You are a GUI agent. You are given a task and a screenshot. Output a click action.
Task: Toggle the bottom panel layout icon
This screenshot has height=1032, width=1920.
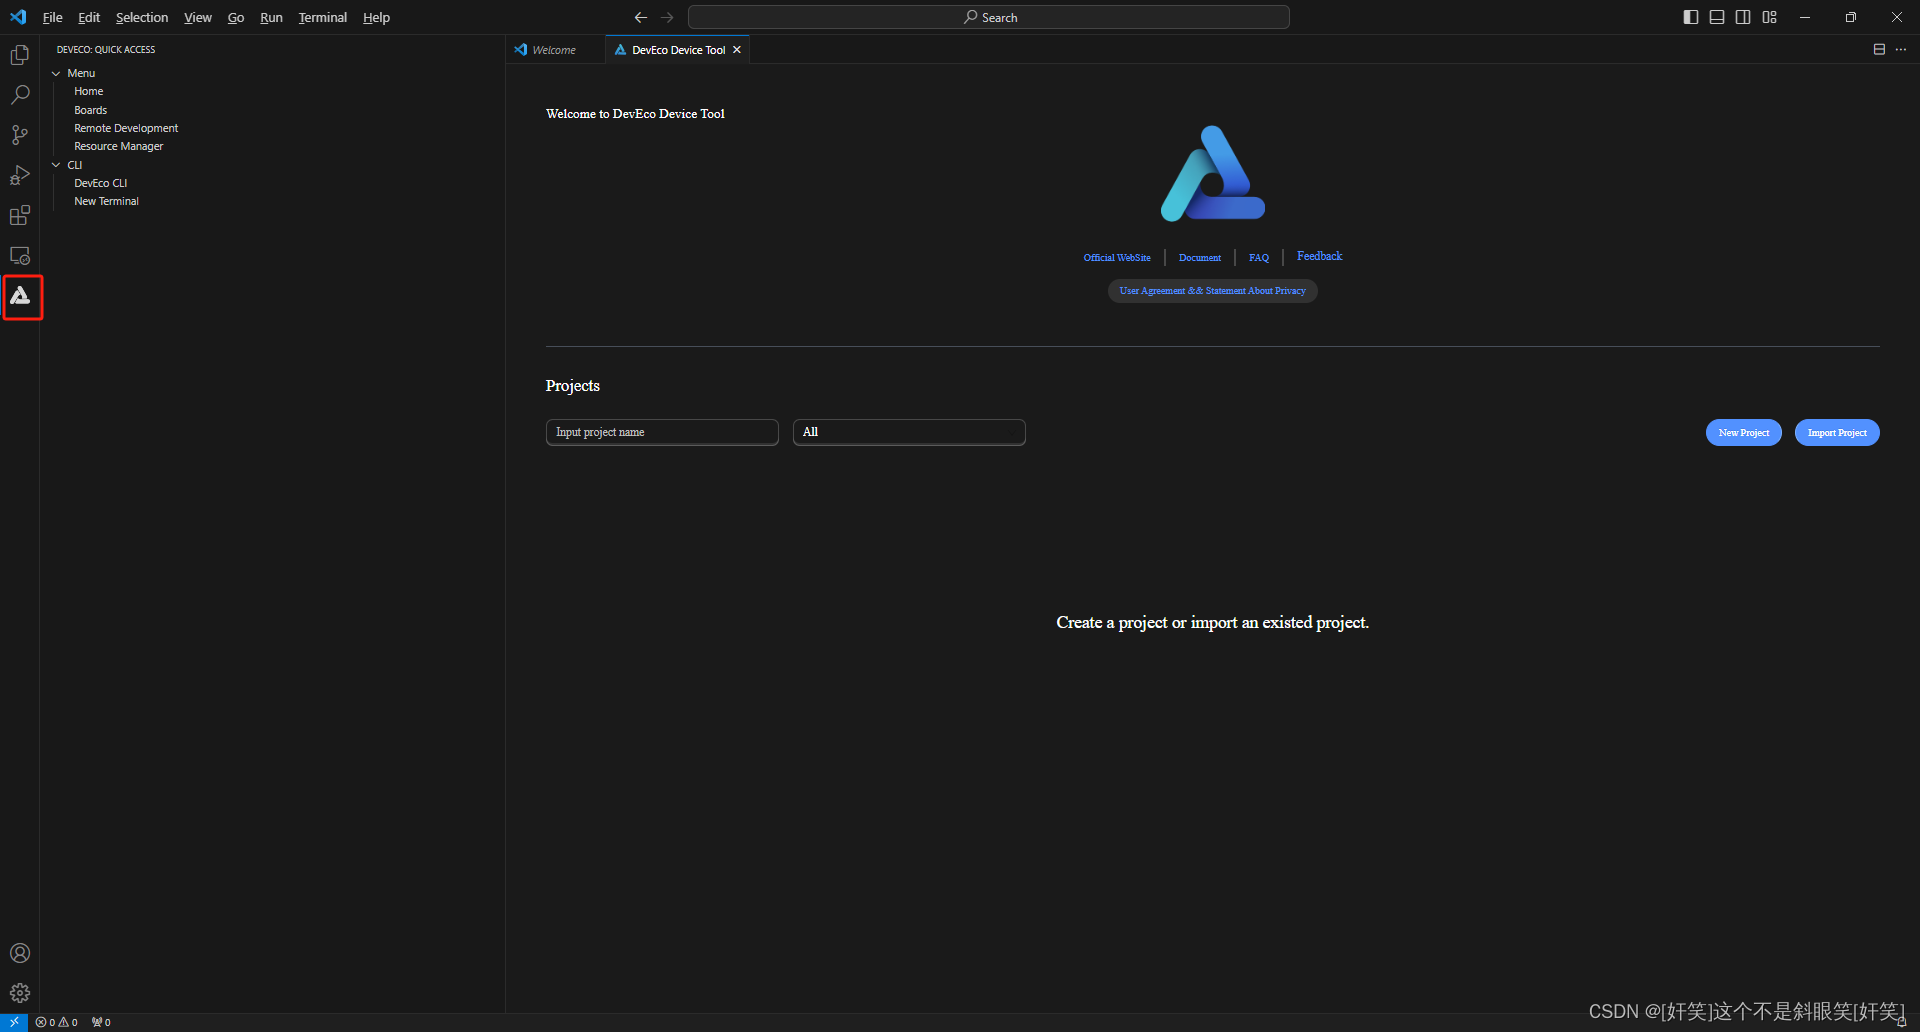(x=1717, y=17)
